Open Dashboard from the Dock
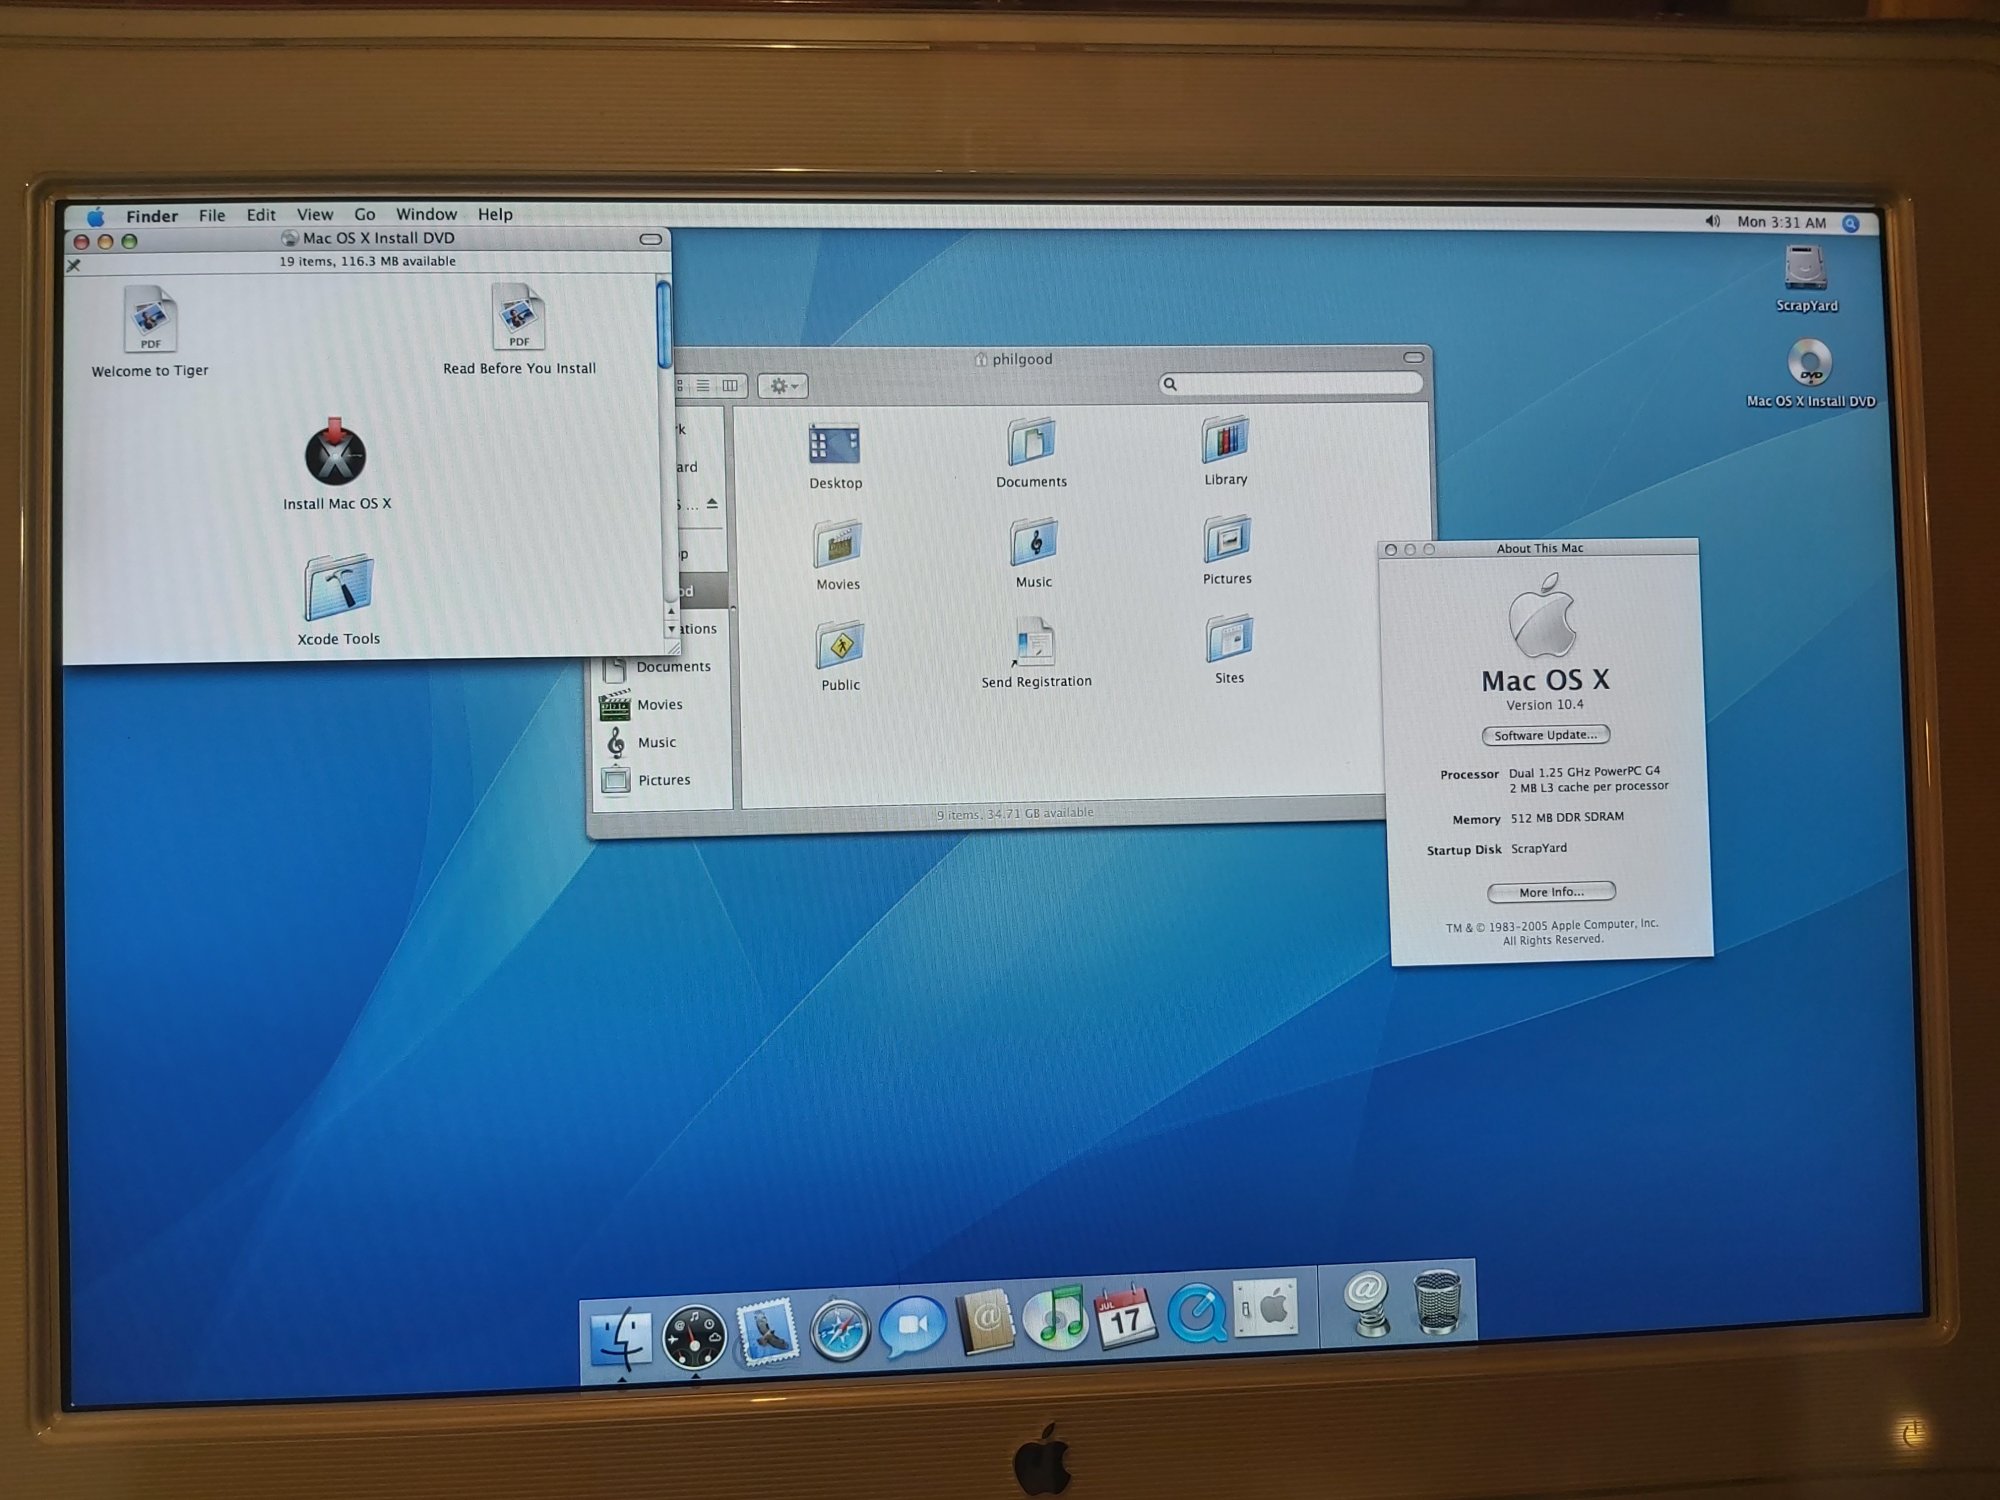 pyautogui.click(x=694, y=1336)
